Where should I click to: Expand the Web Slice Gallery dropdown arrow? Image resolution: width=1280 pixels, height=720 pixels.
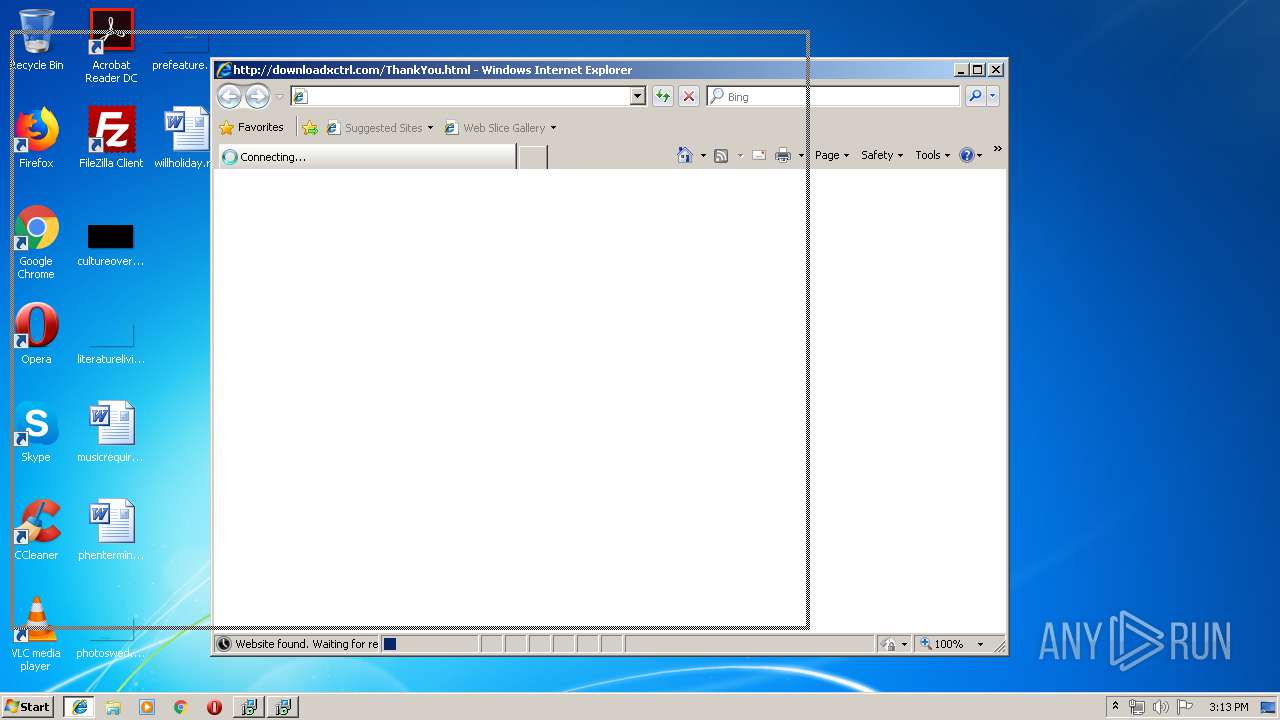click(553, 128)
